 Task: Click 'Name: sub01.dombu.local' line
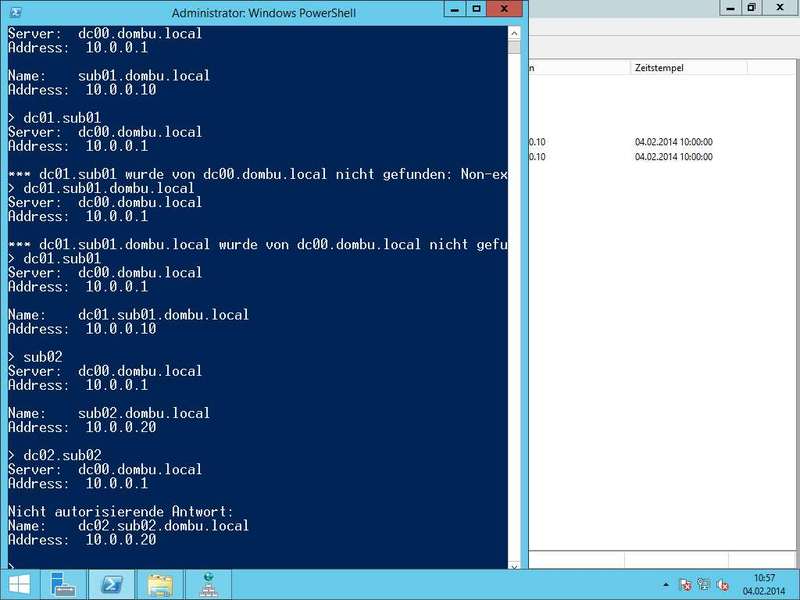109,76
